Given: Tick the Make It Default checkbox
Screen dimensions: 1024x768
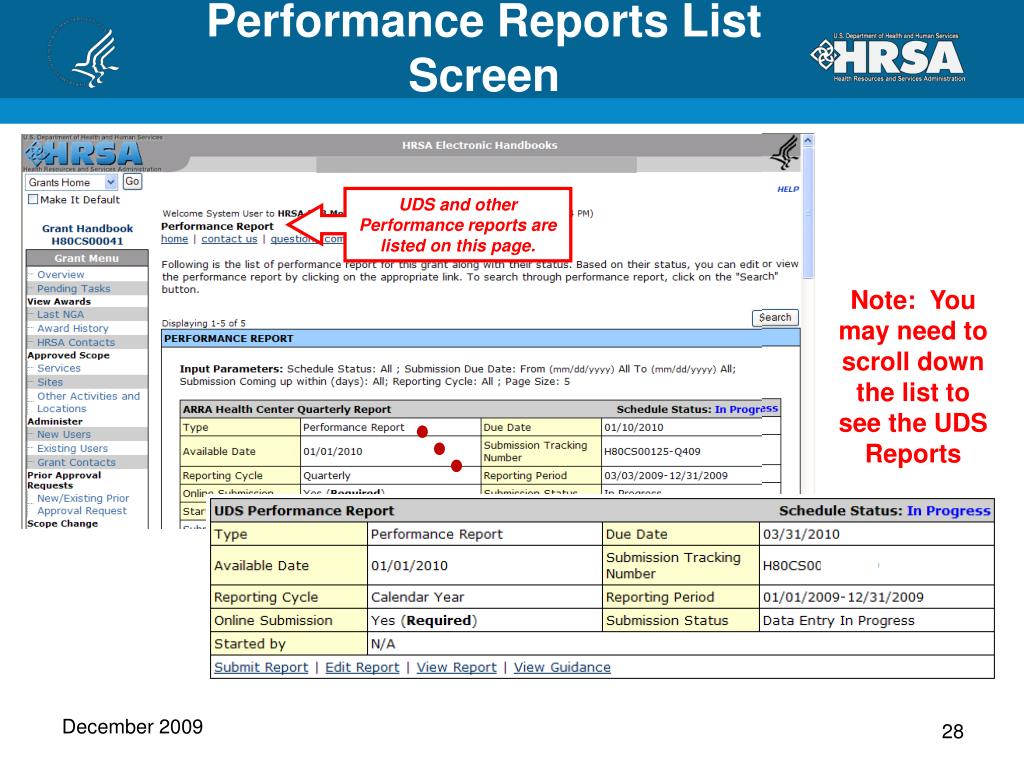Looking at the screenshot, I should (33, 199).
